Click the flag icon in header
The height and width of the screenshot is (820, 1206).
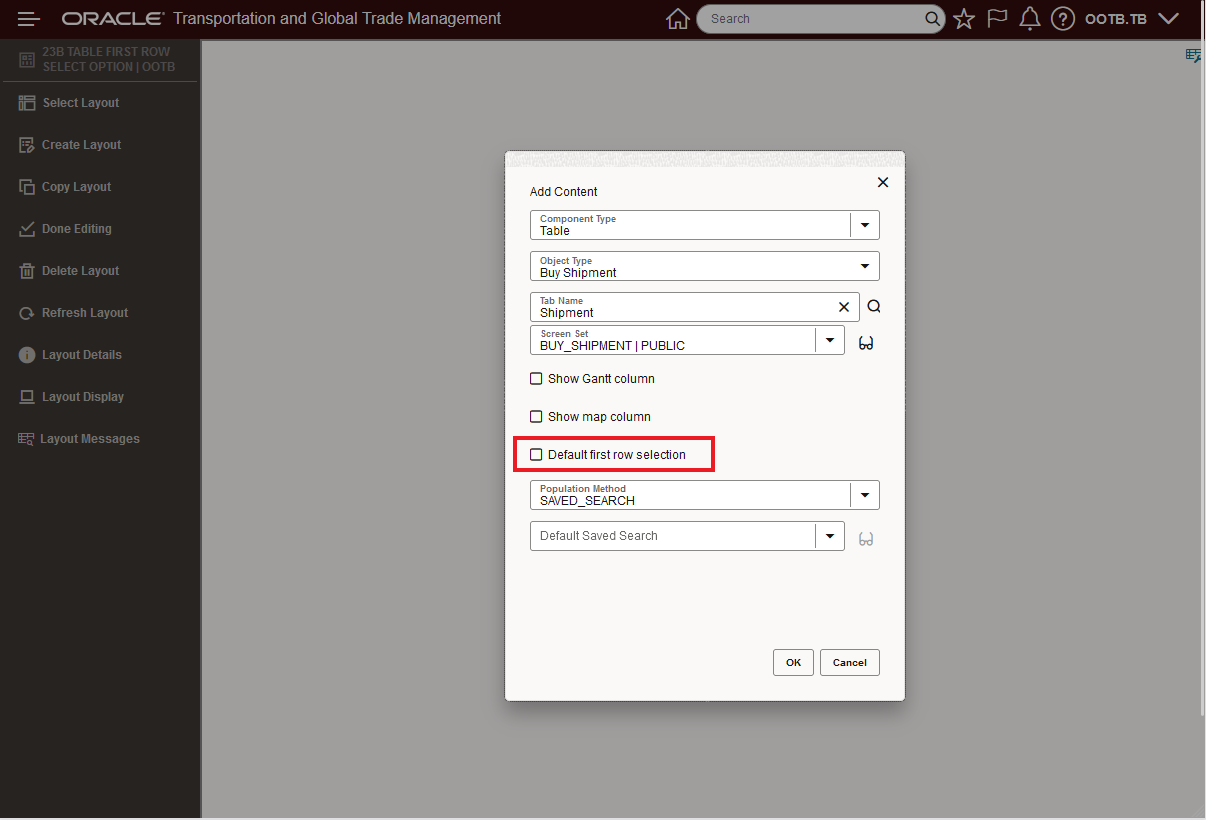[997, 19]
